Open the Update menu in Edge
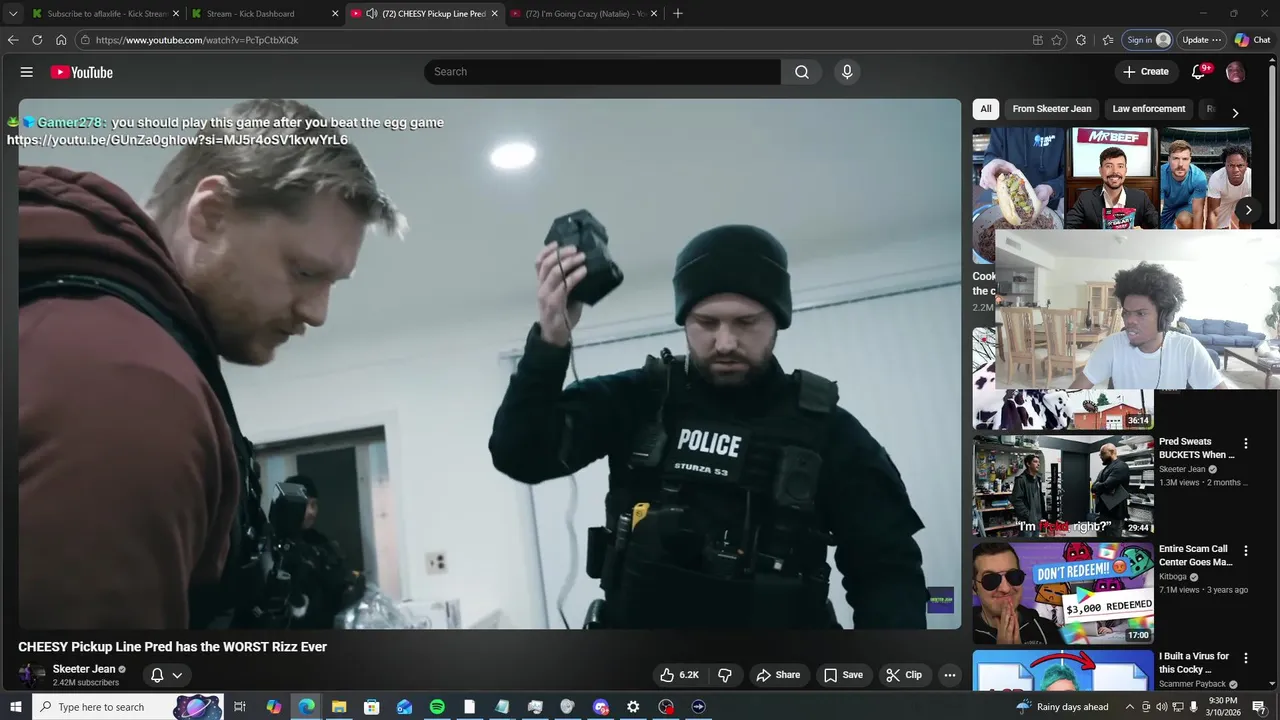Screen dimensions: 1280x720 point(1202,40)
